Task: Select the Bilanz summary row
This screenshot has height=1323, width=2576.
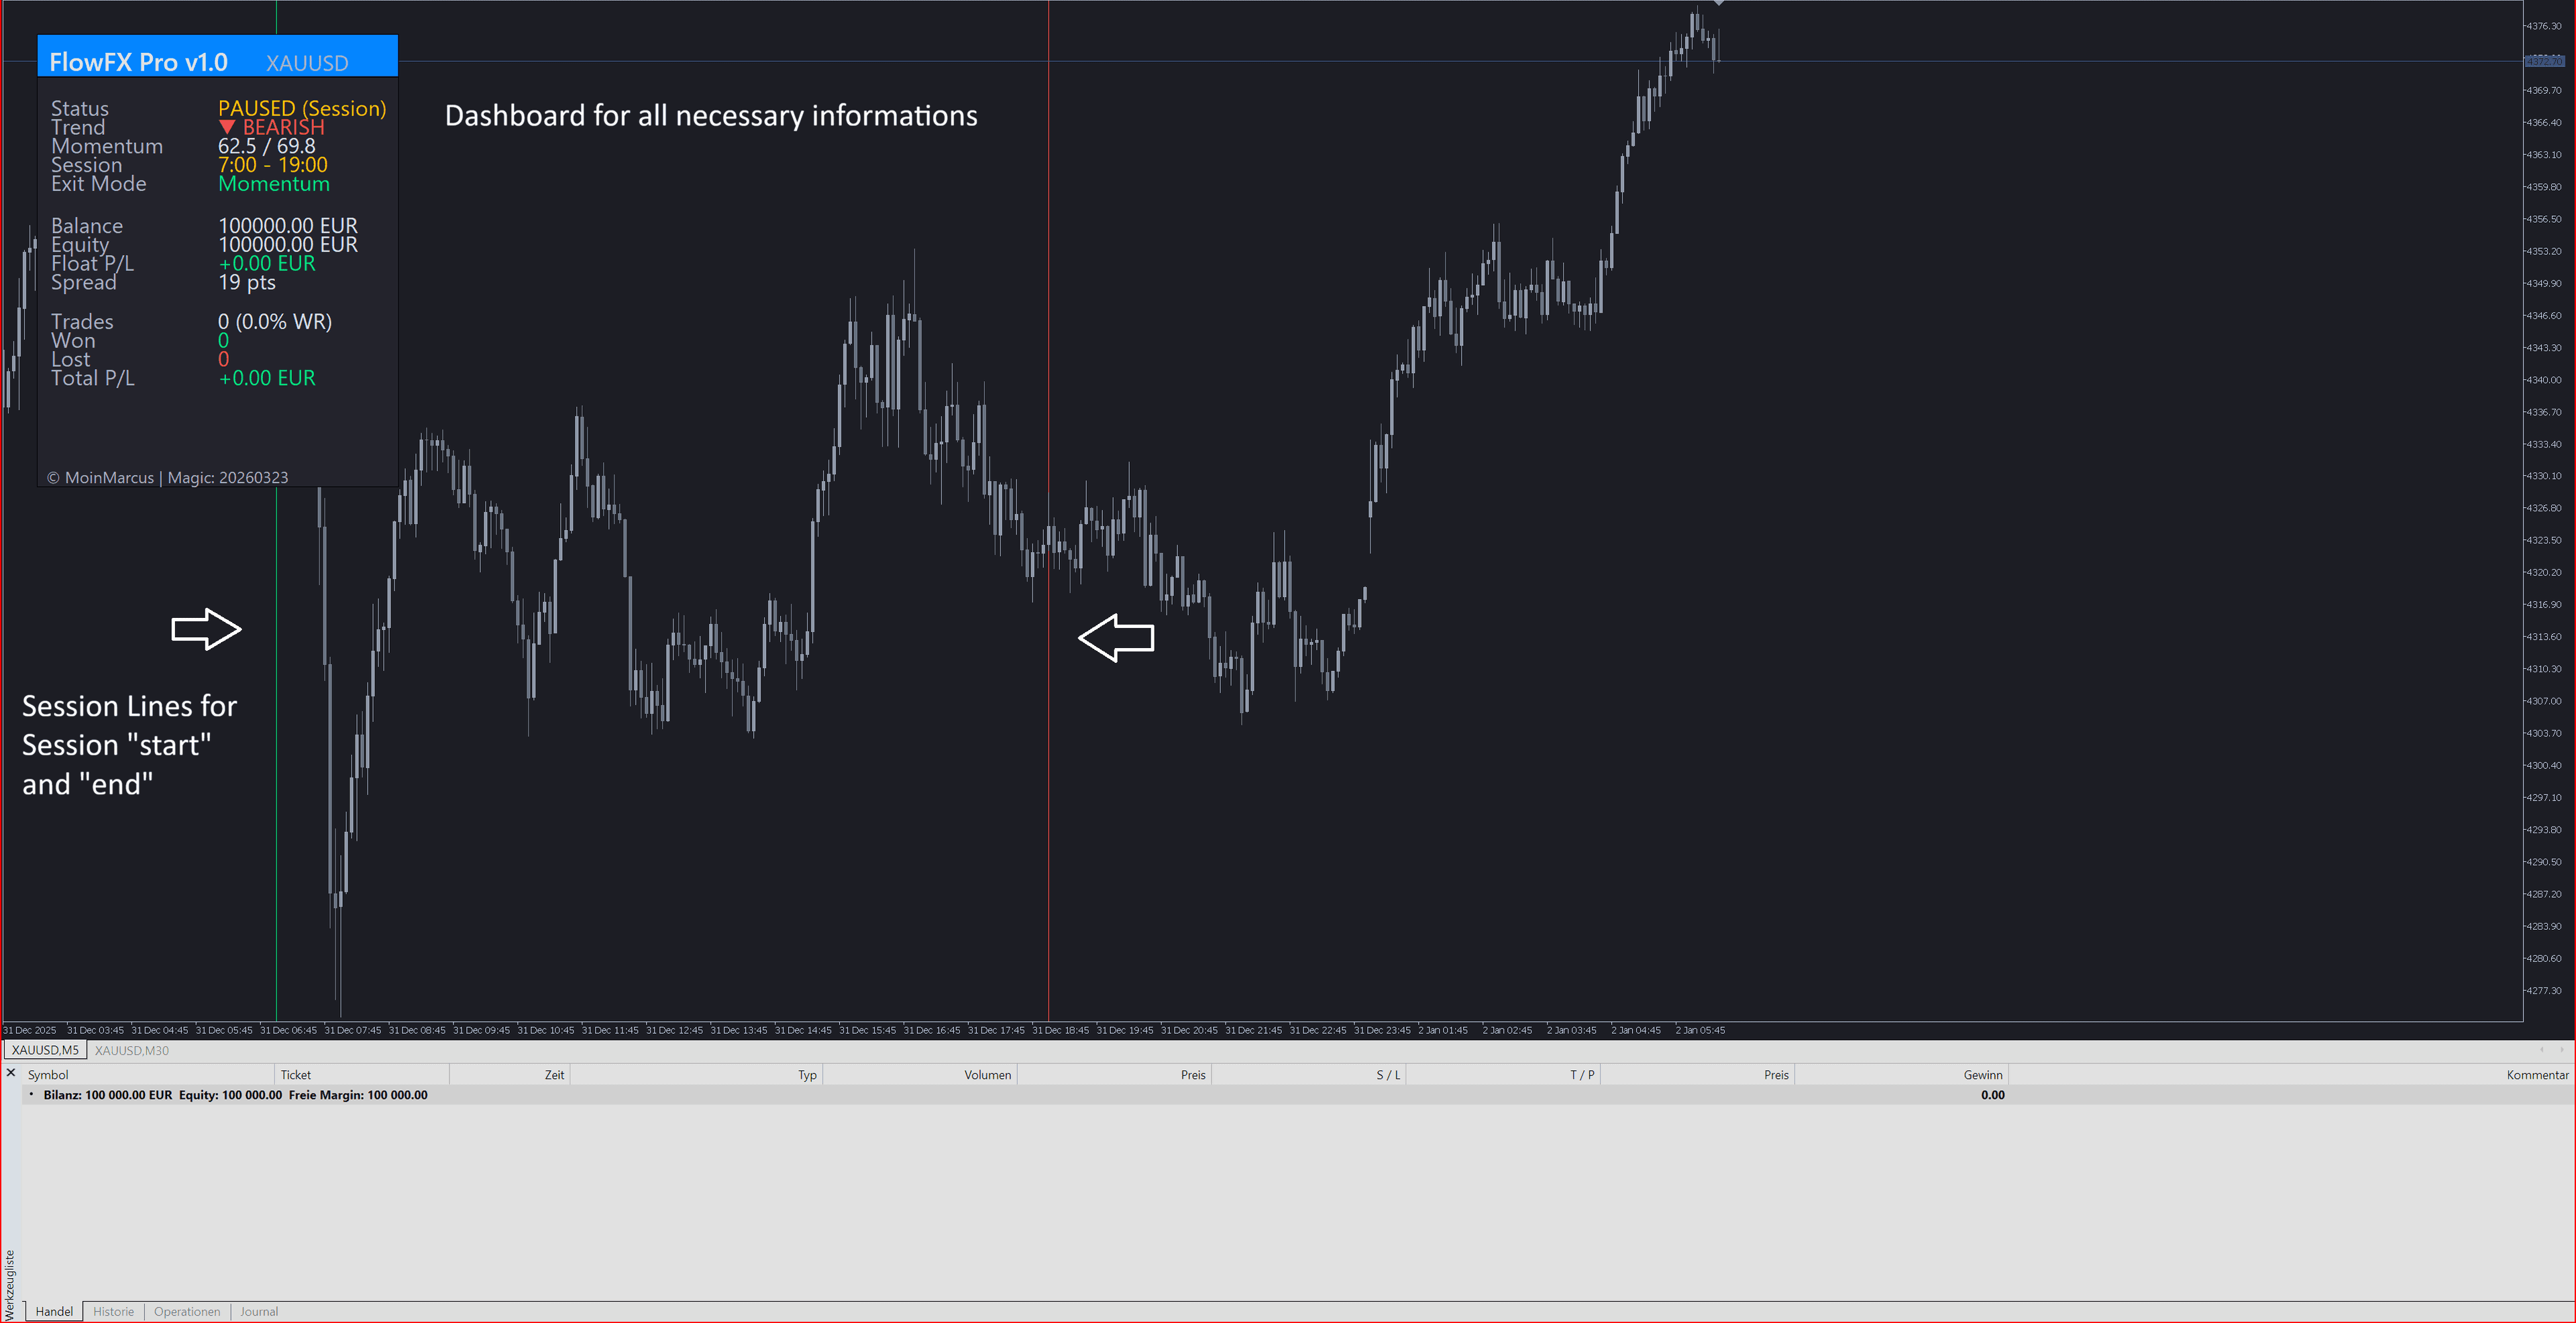Action: 1298,1095
